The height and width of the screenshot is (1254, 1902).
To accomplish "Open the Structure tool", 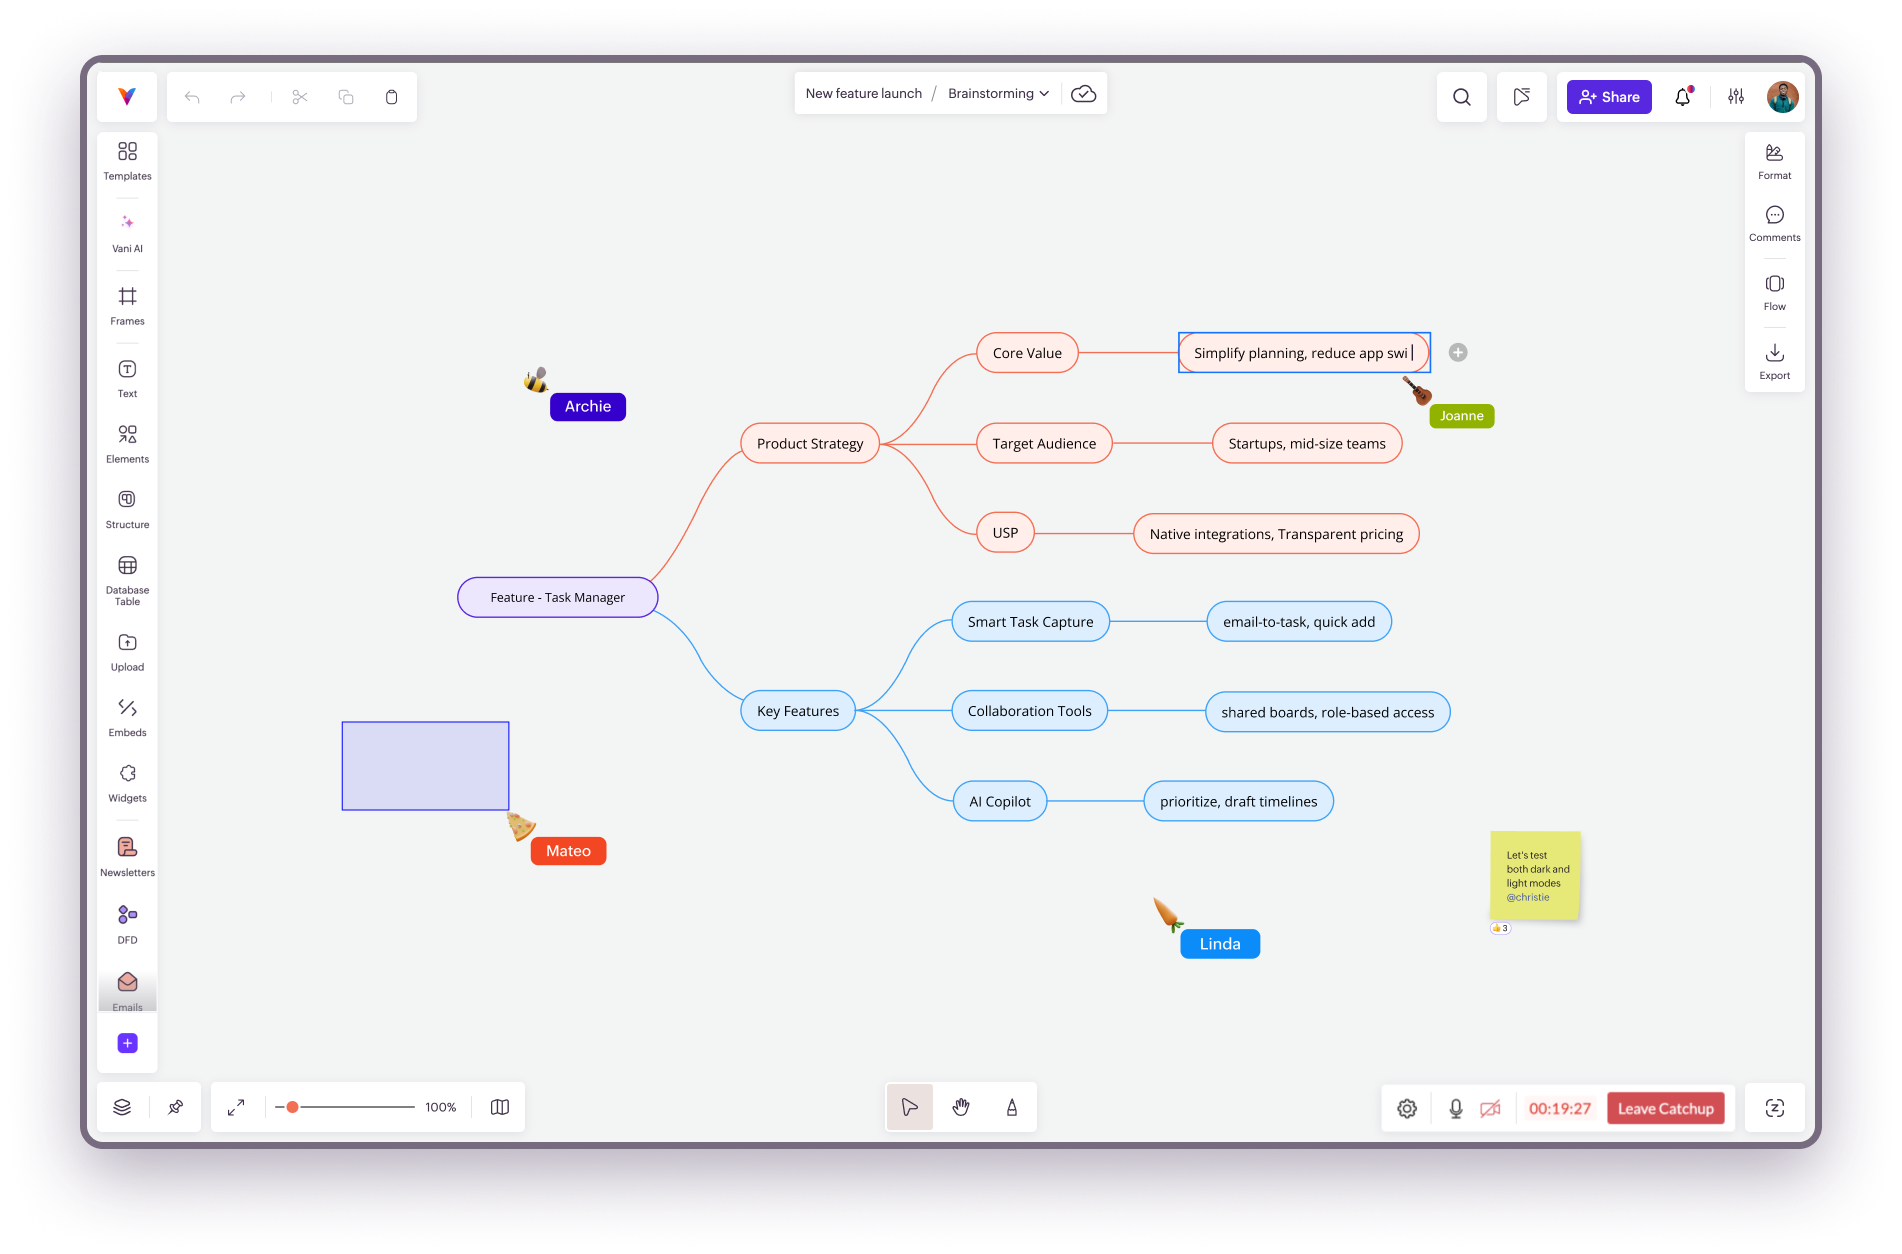I will point(127,509).
